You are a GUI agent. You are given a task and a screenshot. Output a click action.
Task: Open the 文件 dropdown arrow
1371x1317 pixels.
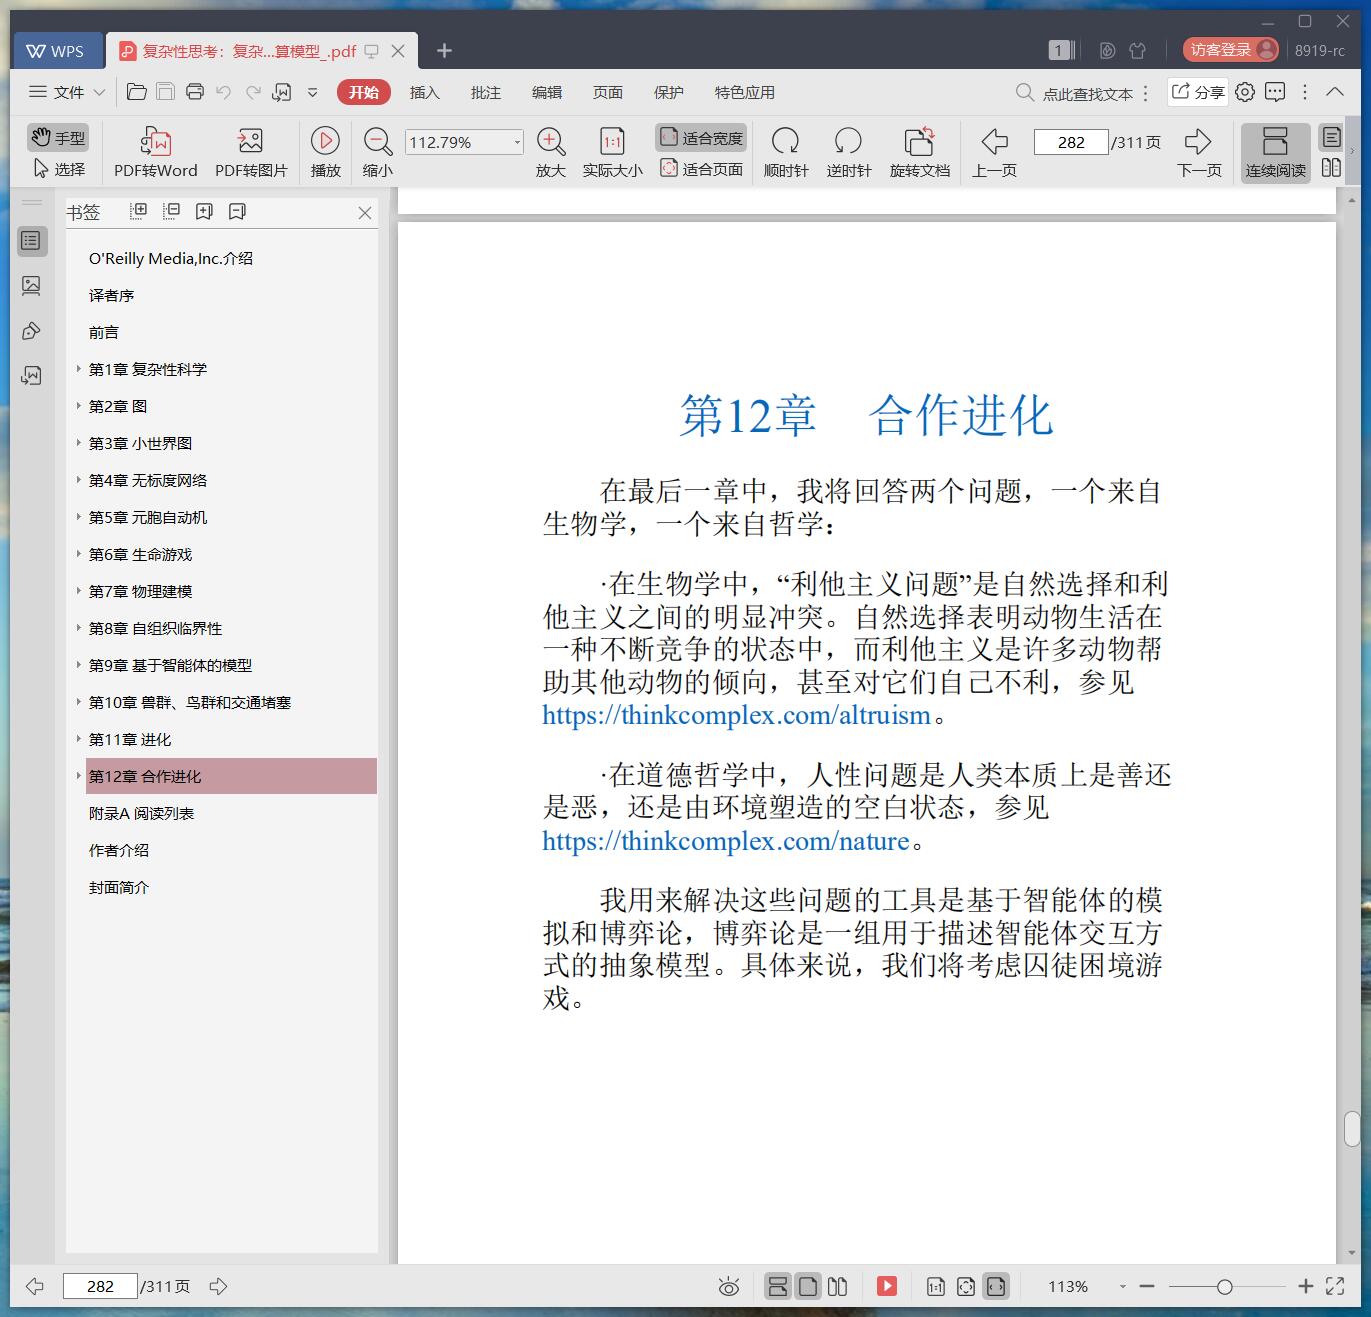[x=99, y=92]
